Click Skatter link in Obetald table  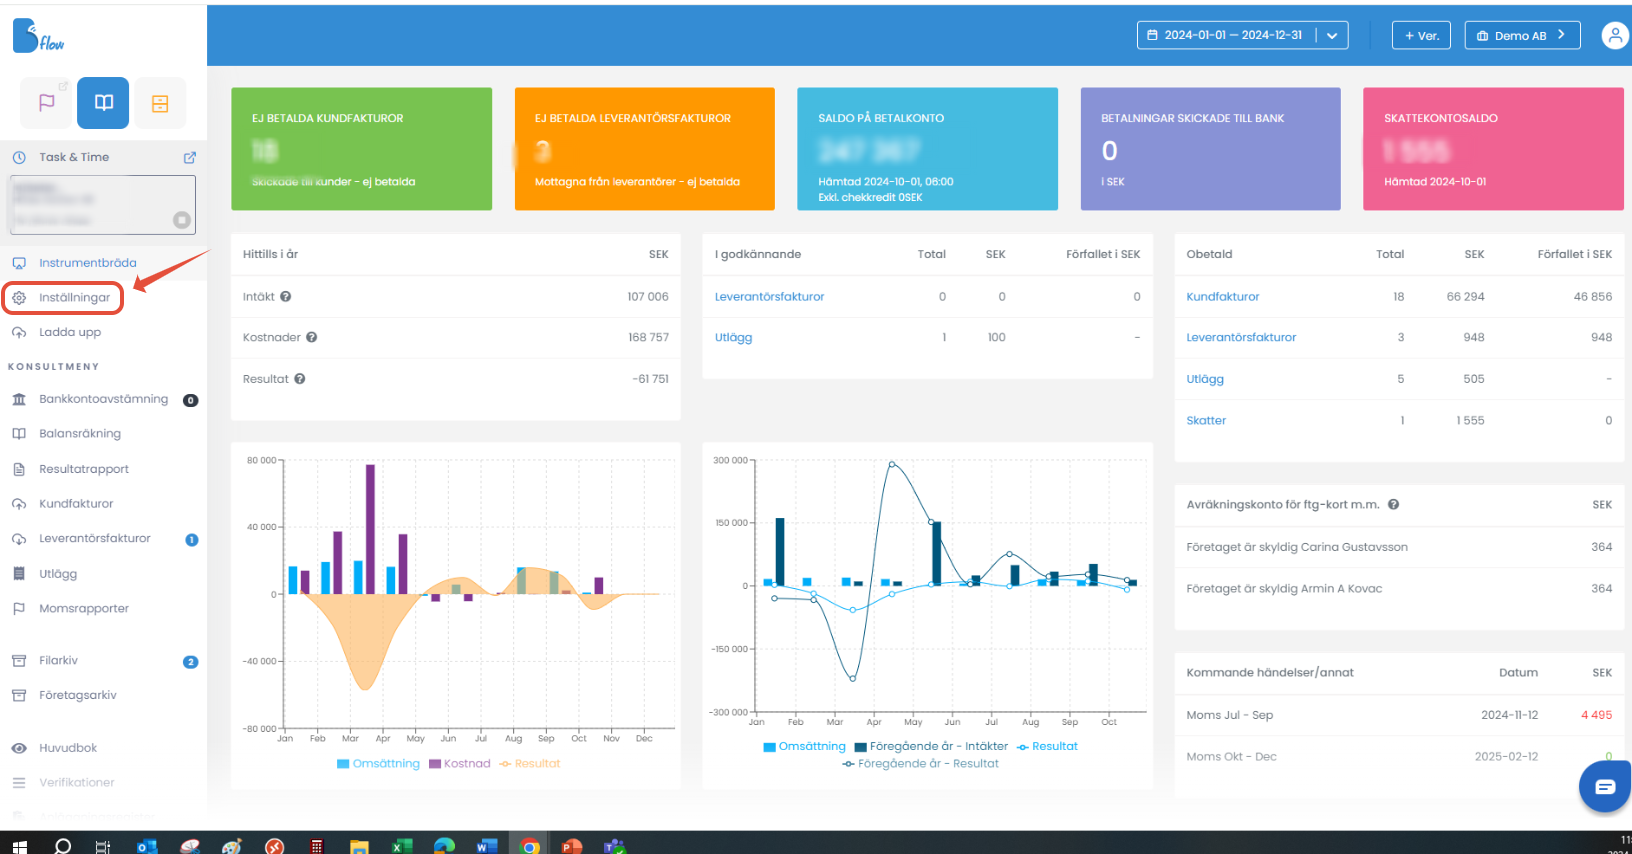coord(1206,421)
